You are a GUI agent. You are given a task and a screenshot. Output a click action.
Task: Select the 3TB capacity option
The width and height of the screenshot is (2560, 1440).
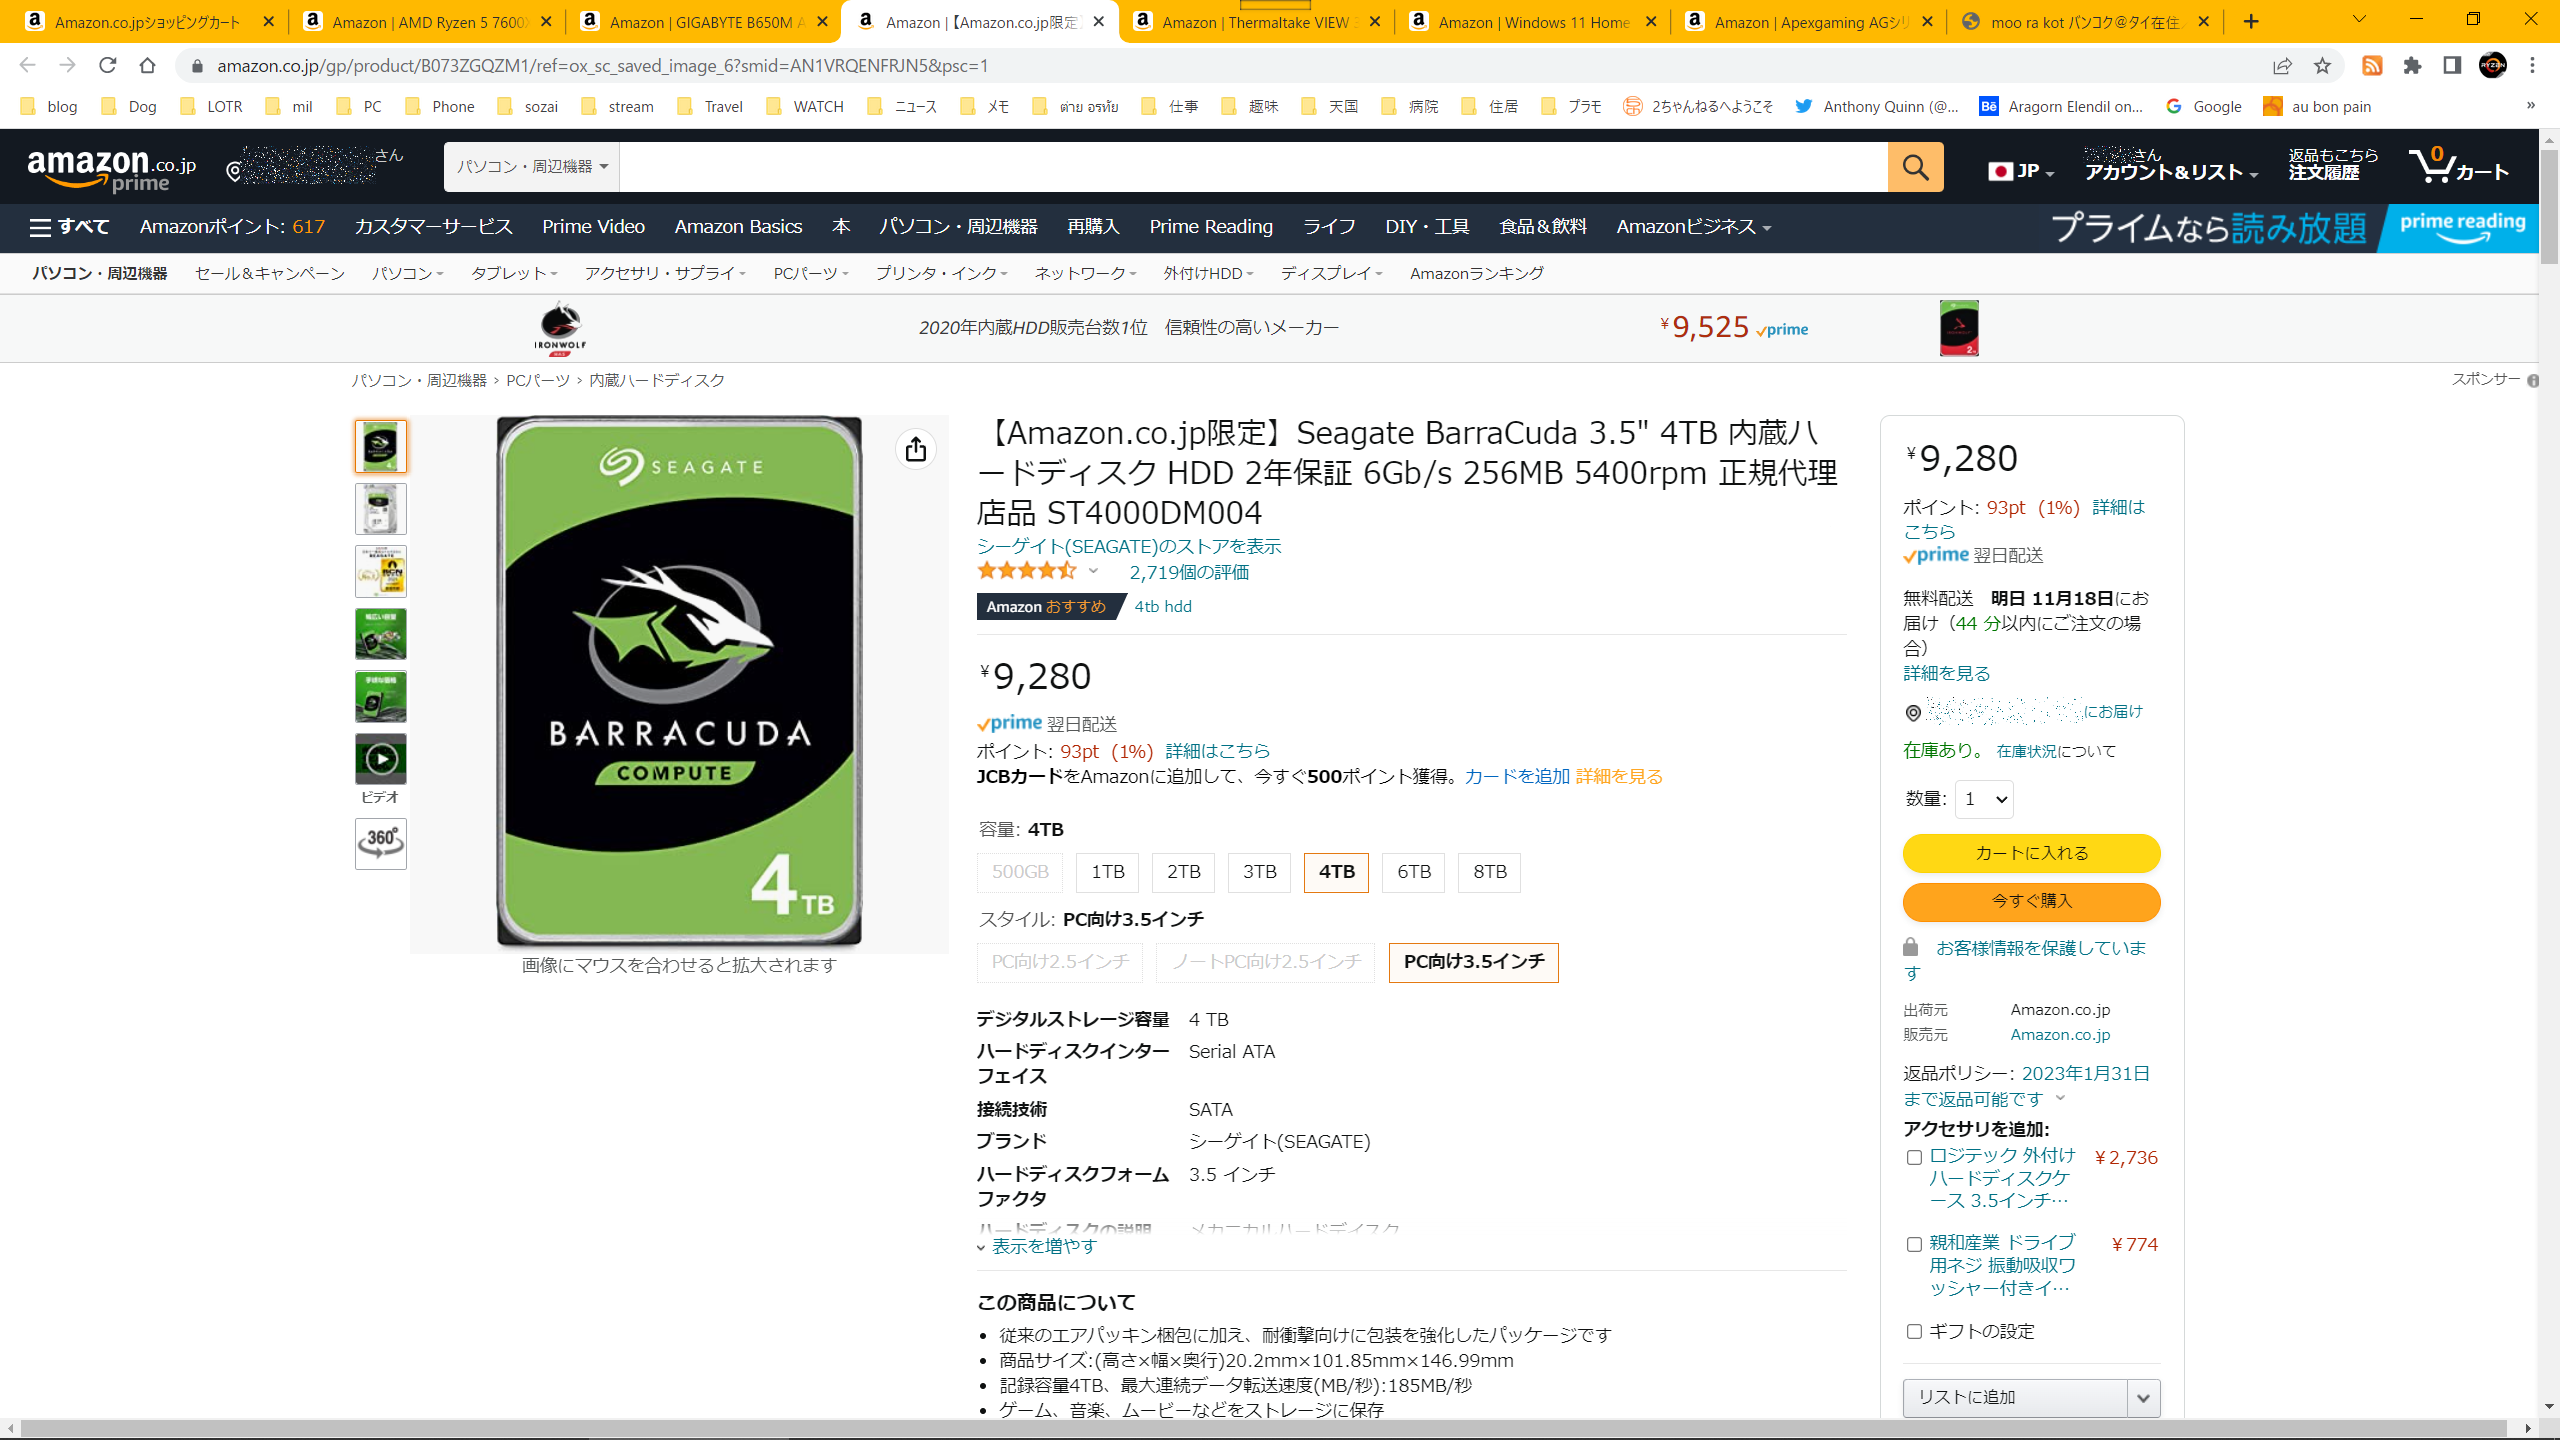click(1260, 872)
